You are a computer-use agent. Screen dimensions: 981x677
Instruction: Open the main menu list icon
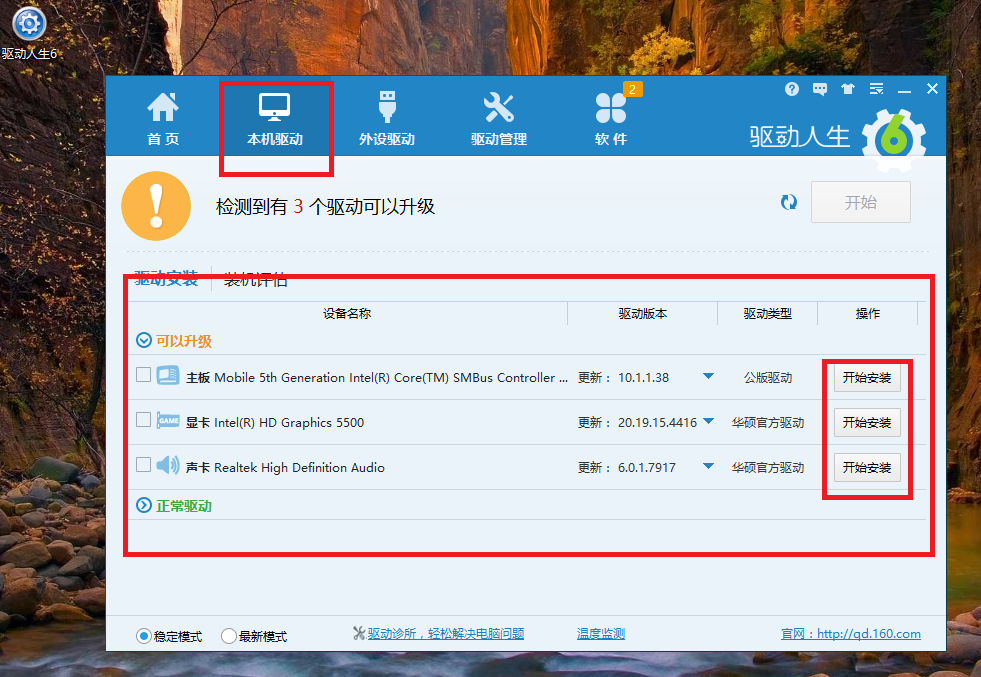876,89
